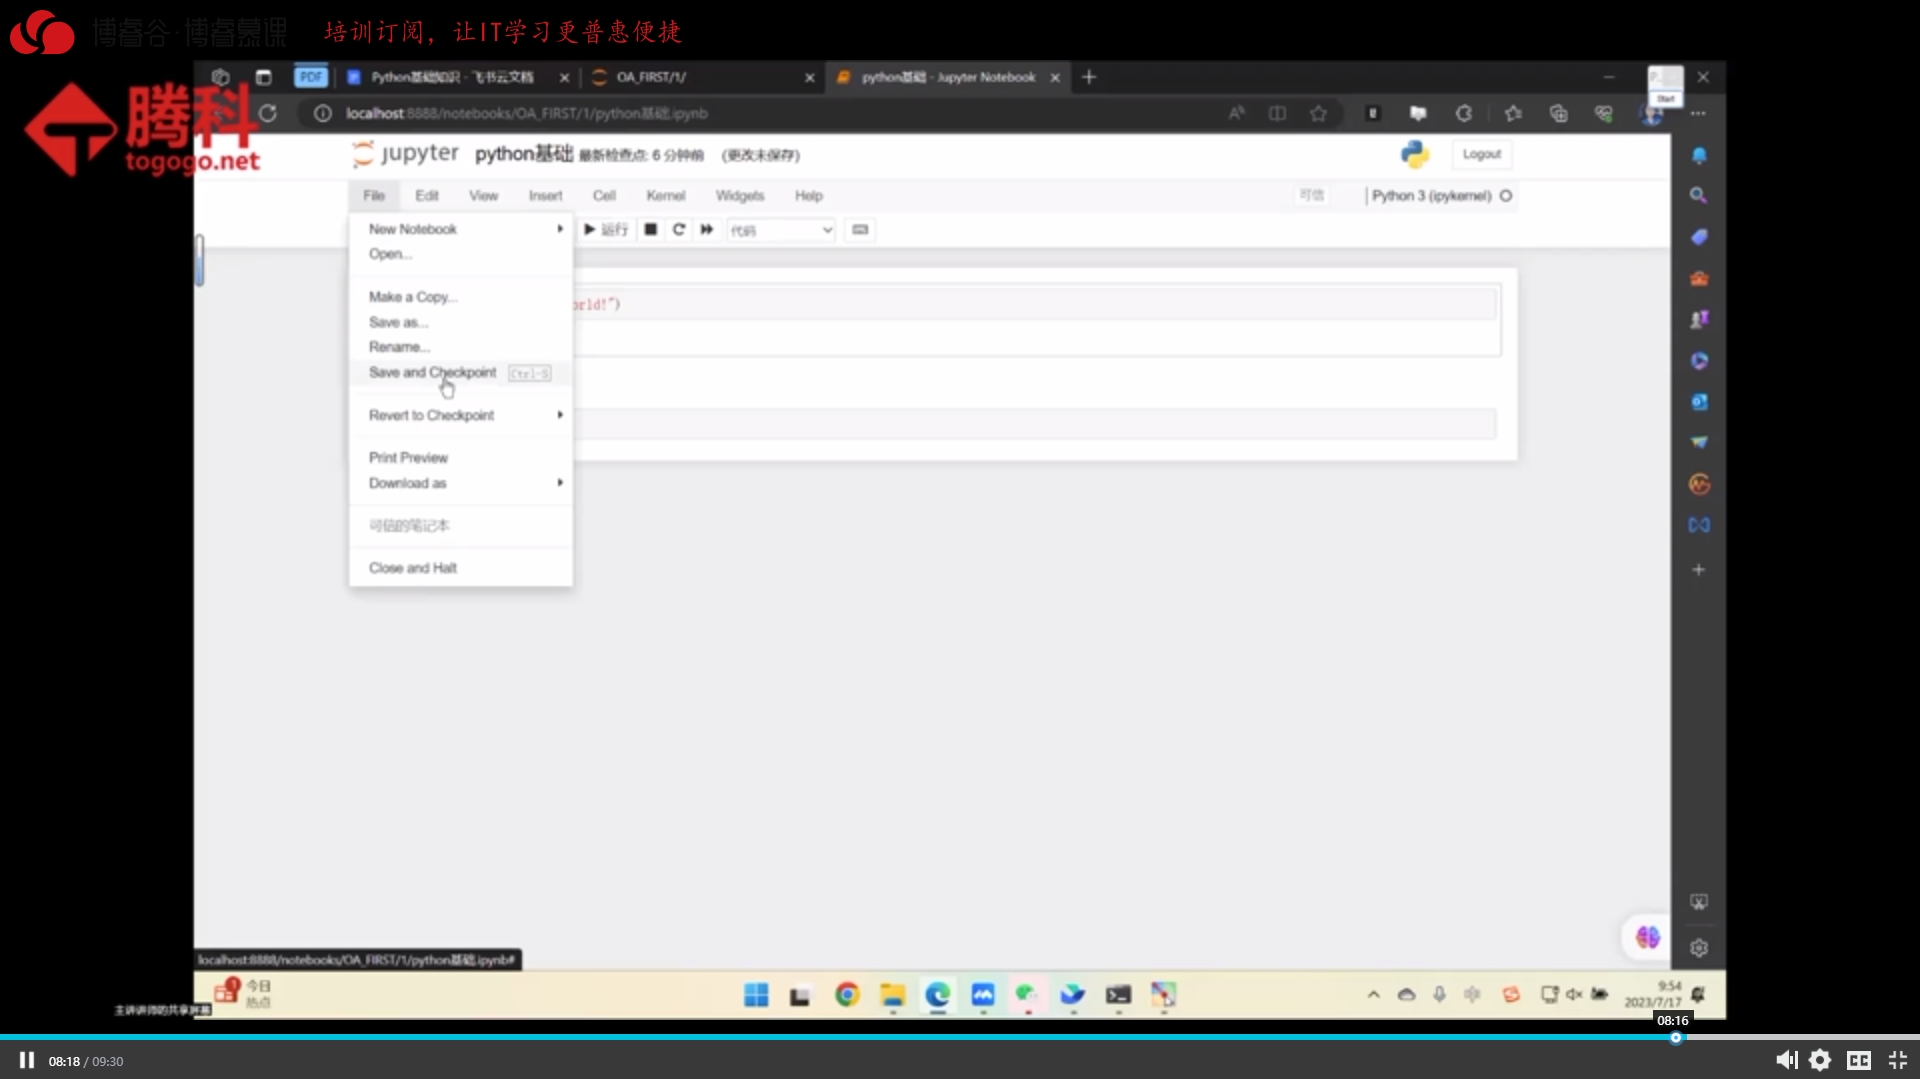Viewport: 1920px width, 1079px height.
Task: Expand Download as submenu
Action: [460, 483]
